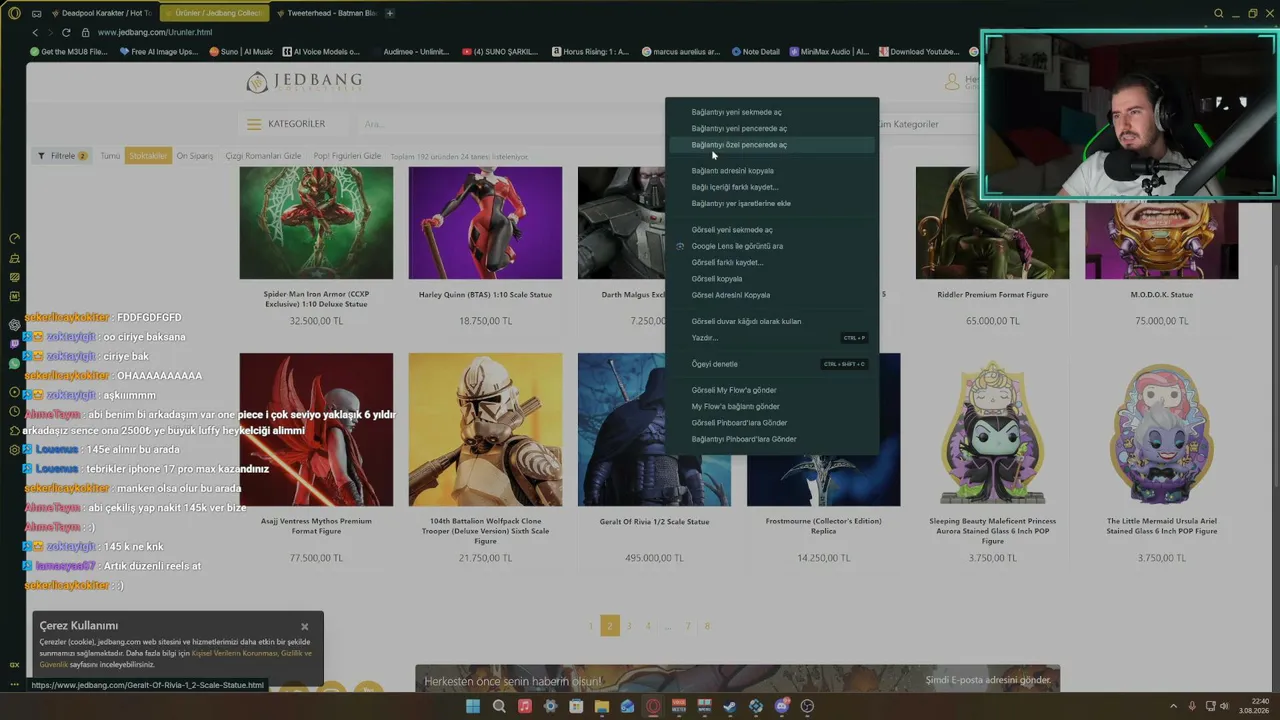Viewport: 1280px width, 720px height.
Task: Click the Ara... search field
Action: [x=510, y=124]
